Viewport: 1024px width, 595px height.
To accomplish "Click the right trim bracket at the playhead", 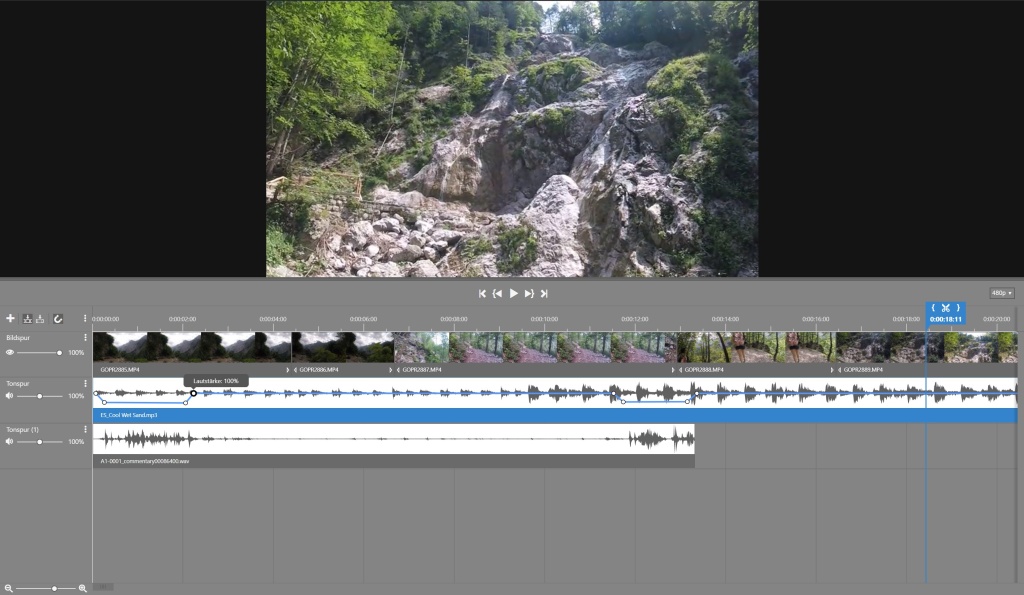I will (958, 308).
